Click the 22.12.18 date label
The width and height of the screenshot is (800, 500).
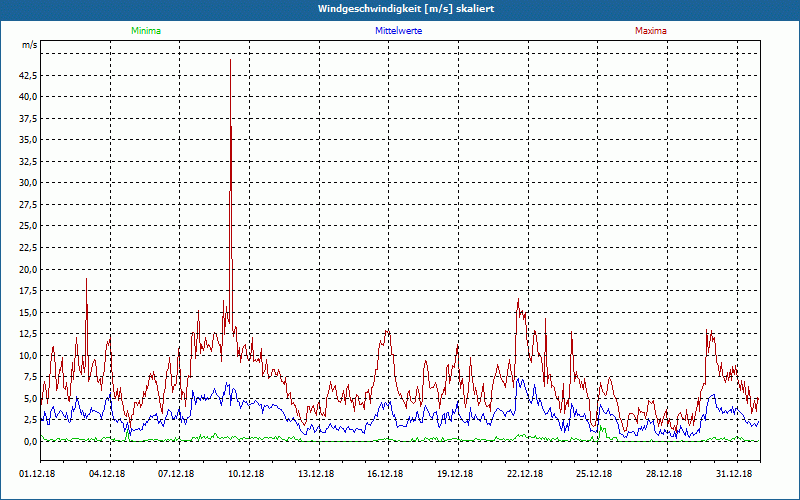tap(525, 474)
